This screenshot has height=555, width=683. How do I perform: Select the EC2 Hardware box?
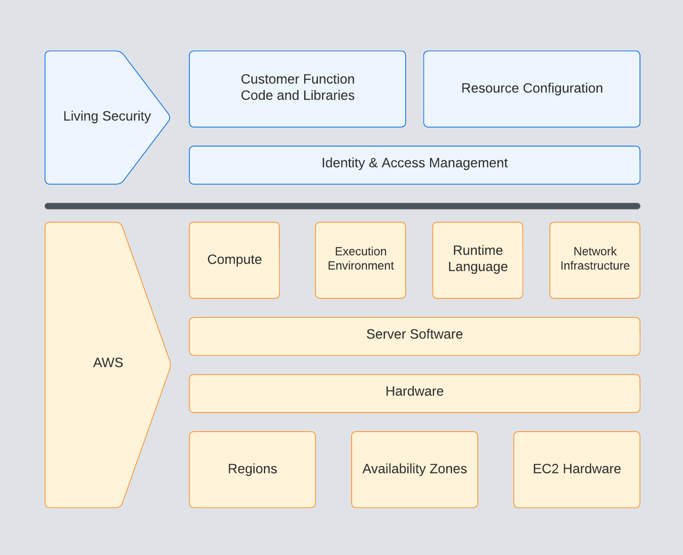click(577, 470)
